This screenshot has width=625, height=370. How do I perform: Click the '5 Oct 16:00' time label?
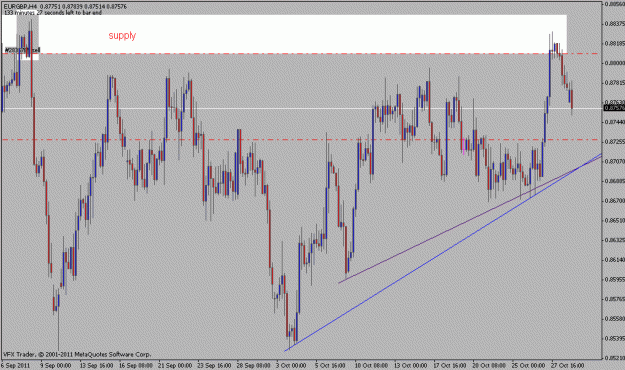click(330, 365)
